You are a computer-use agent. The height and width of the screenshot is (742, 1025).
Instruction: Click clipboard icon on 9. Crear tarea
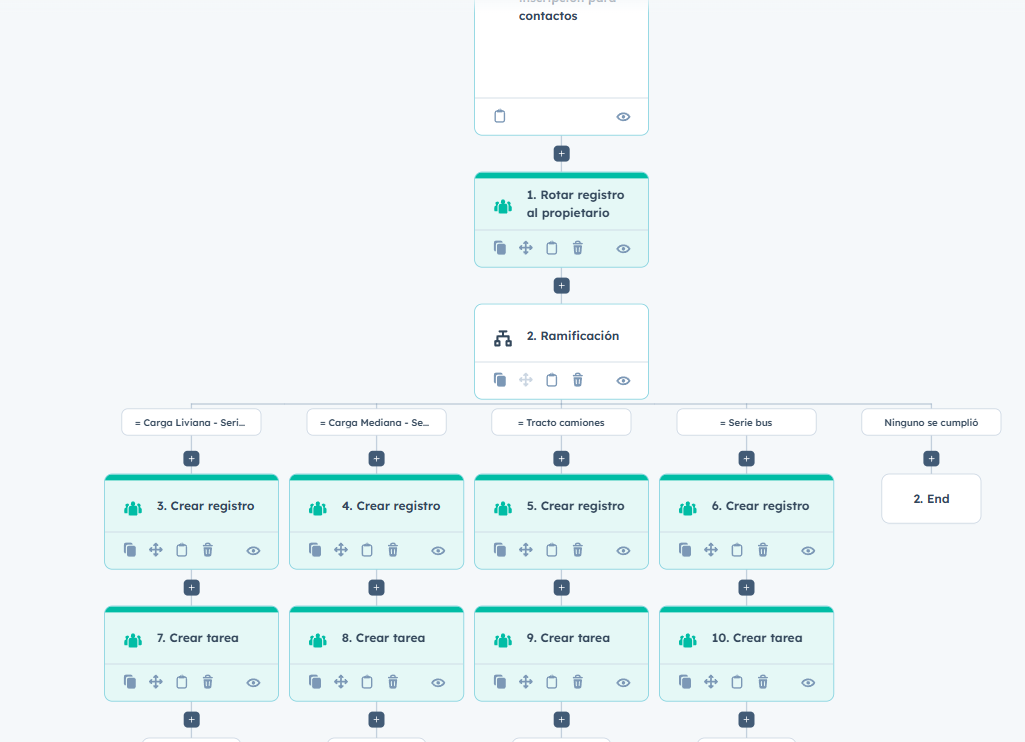tap(552, 682)
